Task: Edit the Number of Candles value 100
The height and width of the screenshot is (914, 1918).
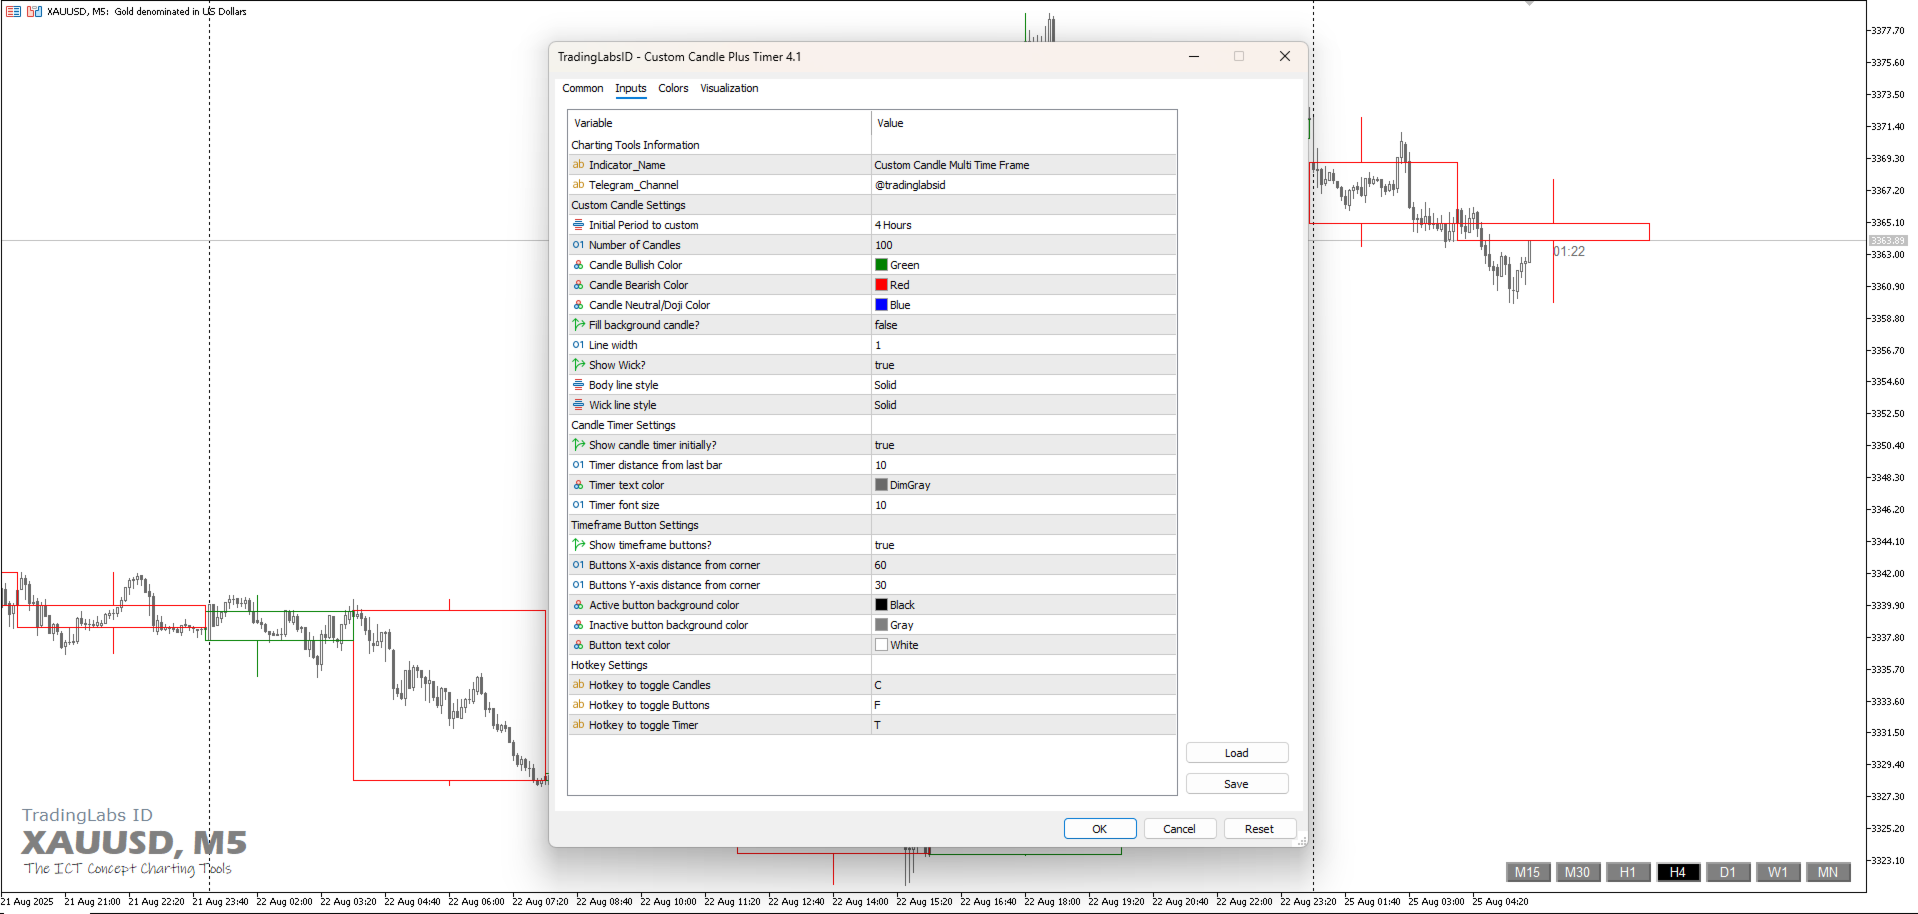Action: click(1024, 245)
